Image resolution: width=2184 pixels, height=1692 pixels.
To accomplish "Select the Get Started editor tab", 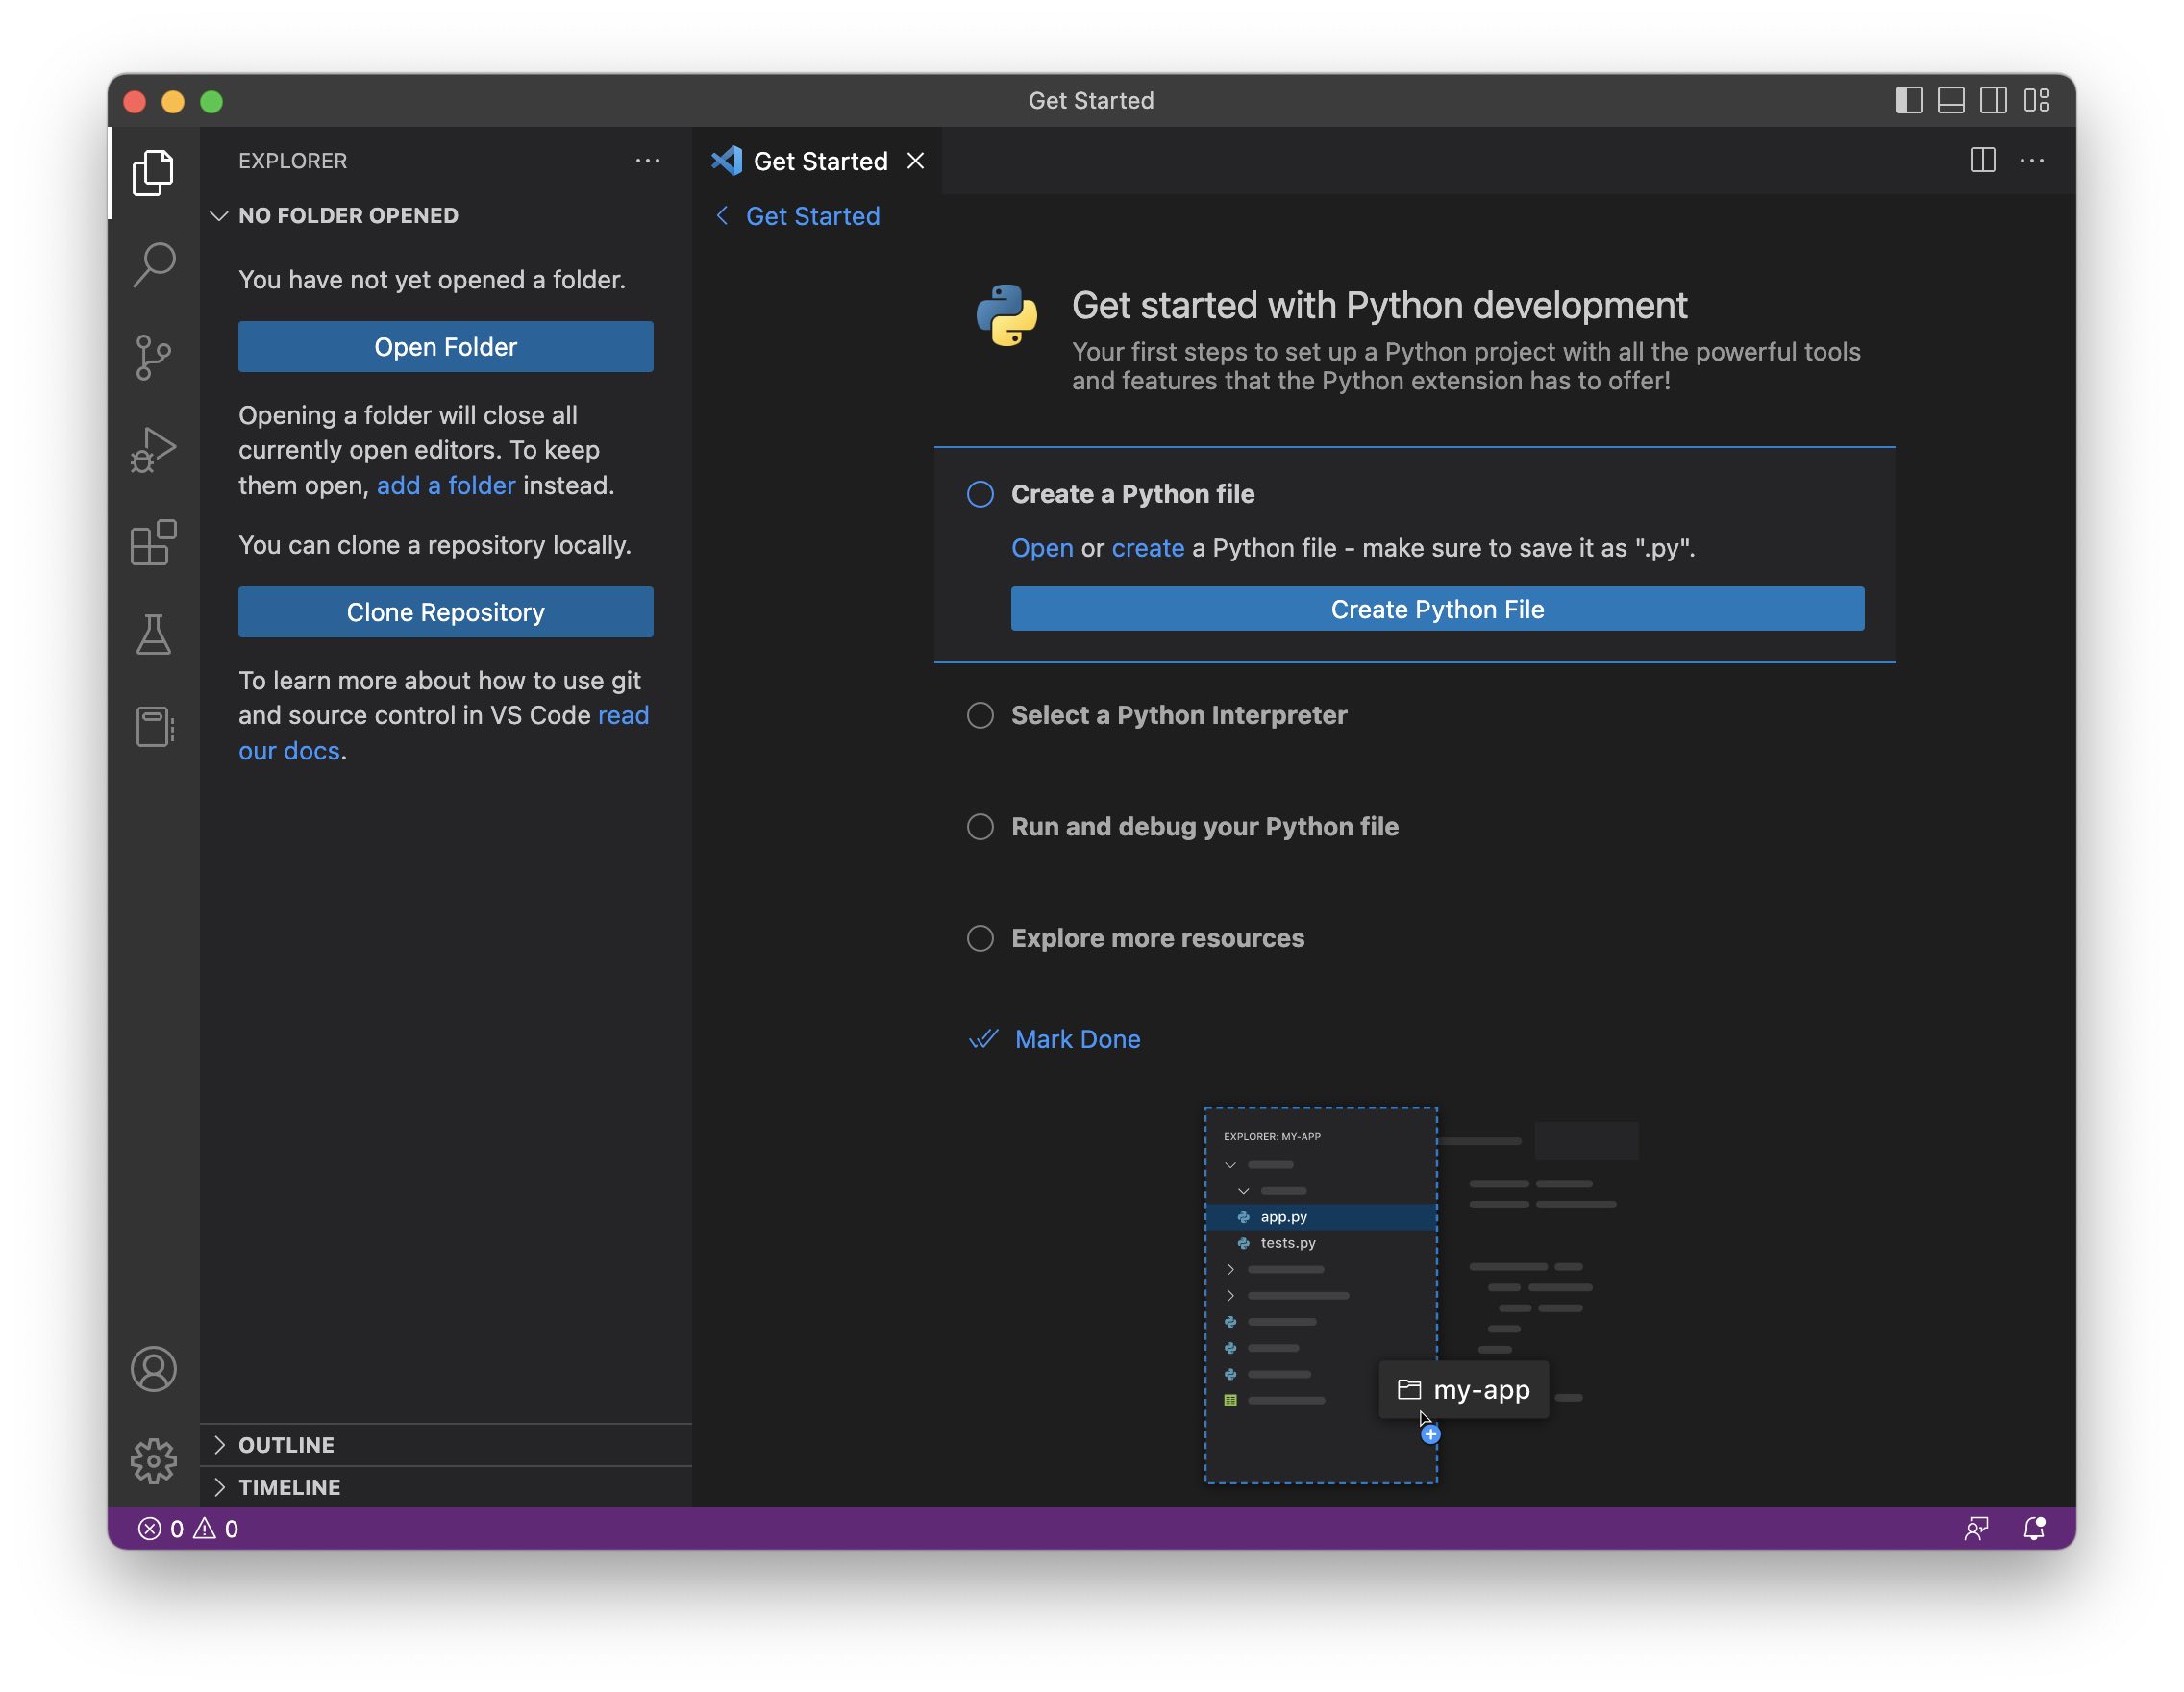I will click(x=816, y=160).
